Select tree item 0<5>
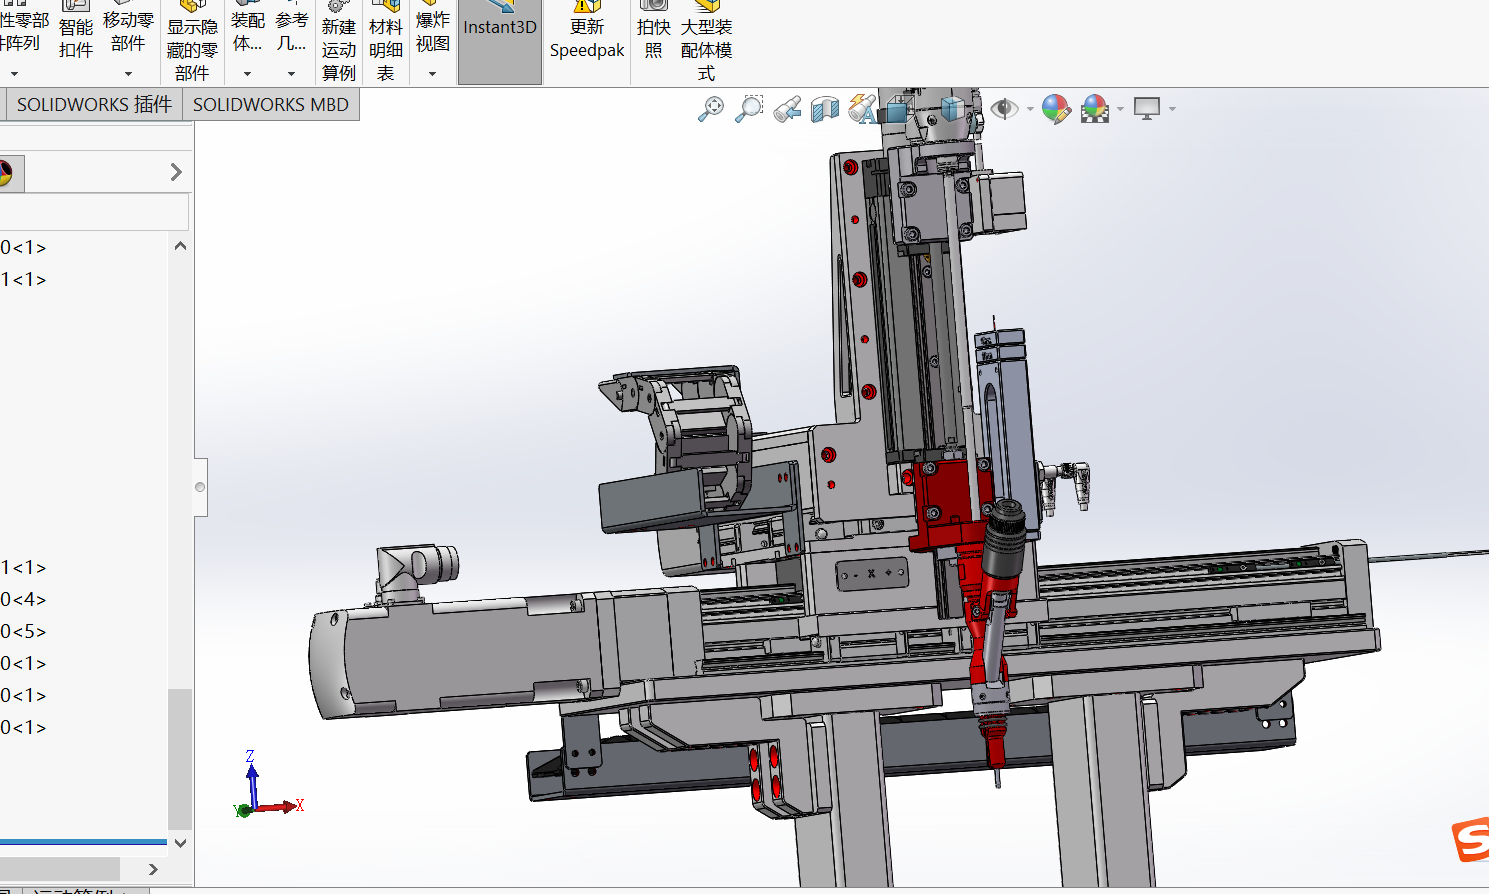Screen dimensions: 1489x894 coord(23,631)
